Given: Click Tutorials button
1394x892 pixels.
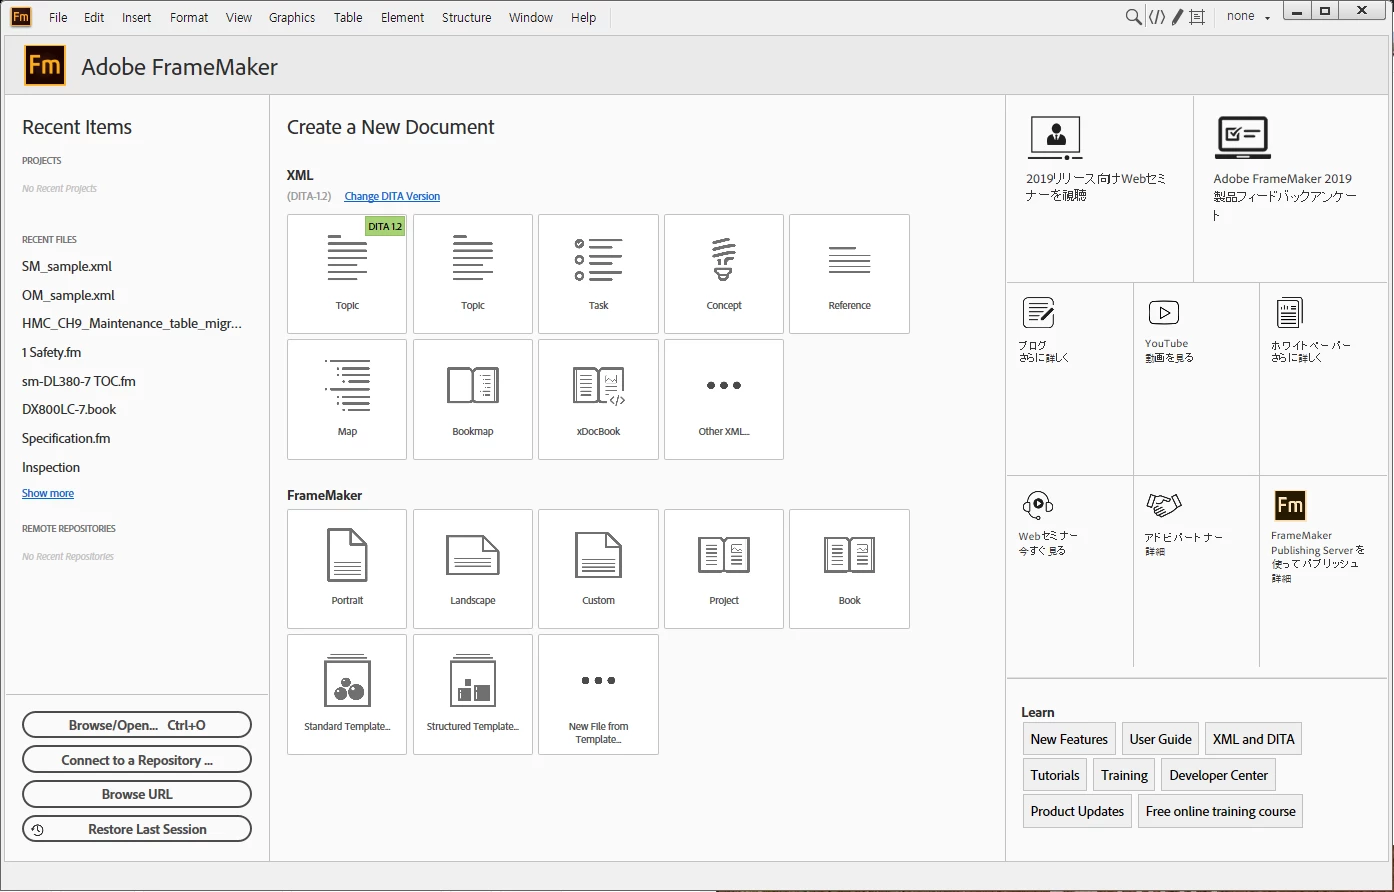Looking at the screenshot, I should (x=1055, y=775).
